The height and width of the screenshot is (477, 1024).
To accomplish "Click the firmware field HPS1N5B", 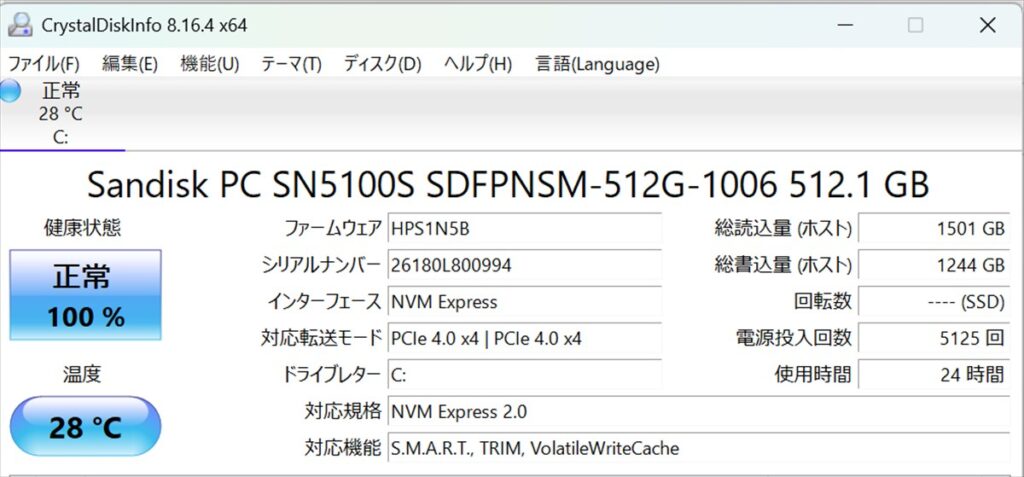I will pos(524,229).
